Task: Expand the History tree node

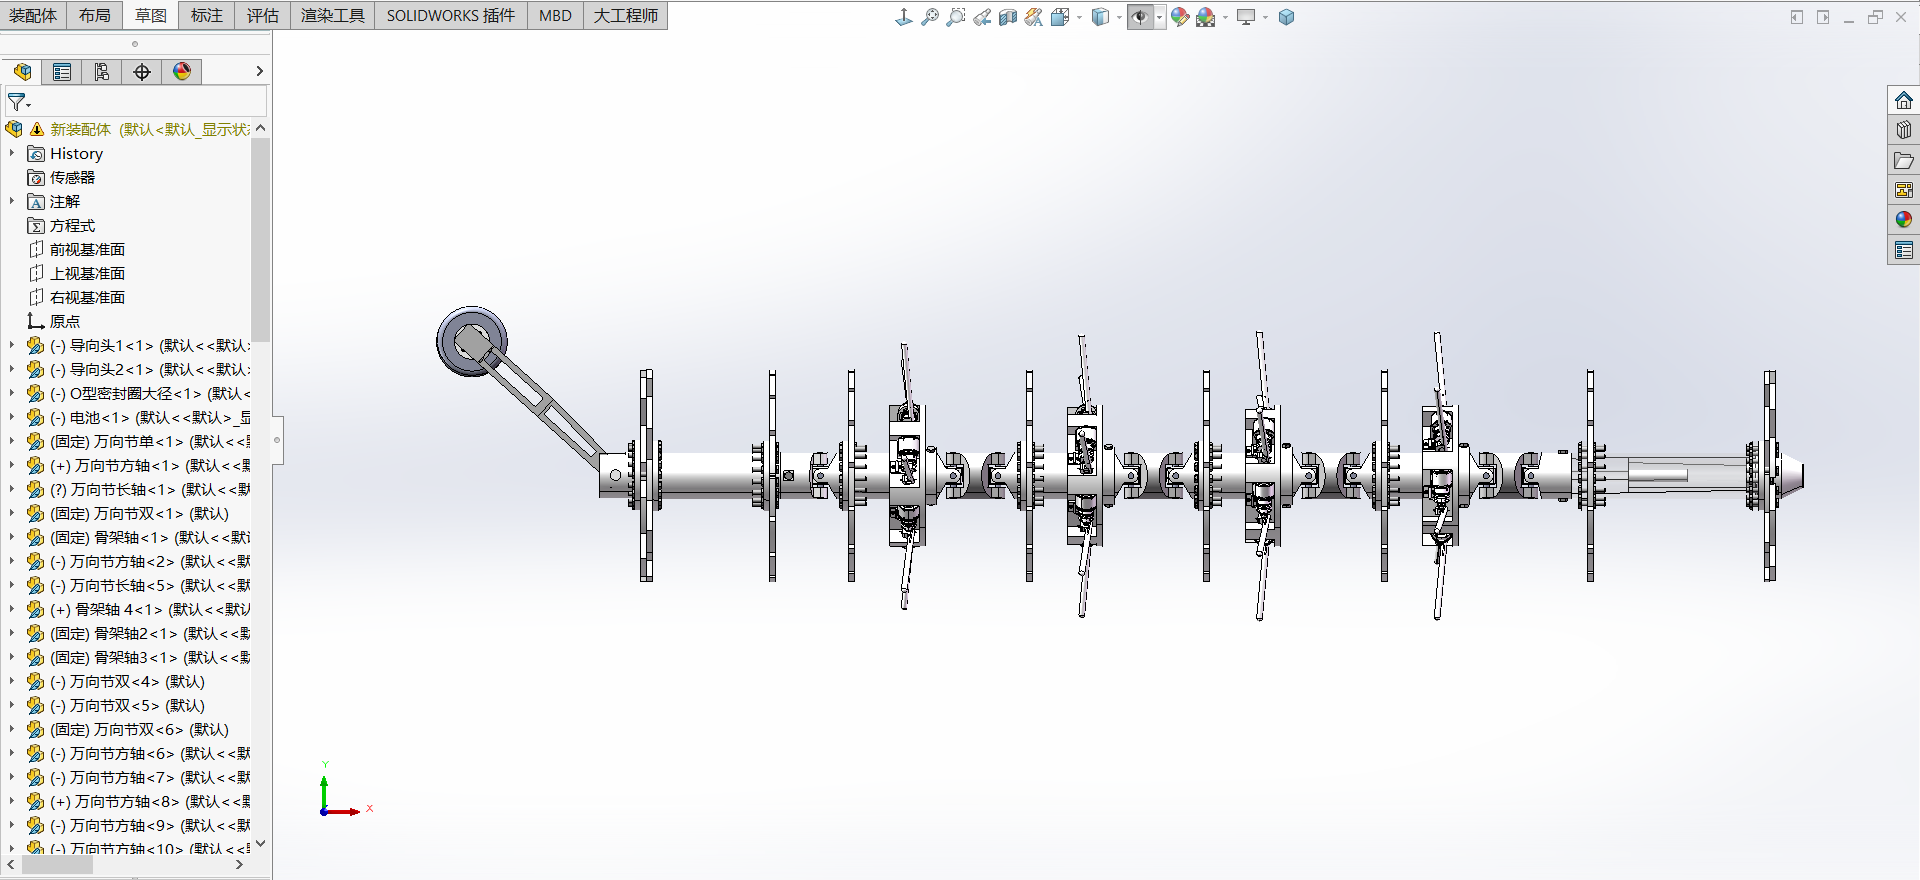Action: tap(12, 153)
